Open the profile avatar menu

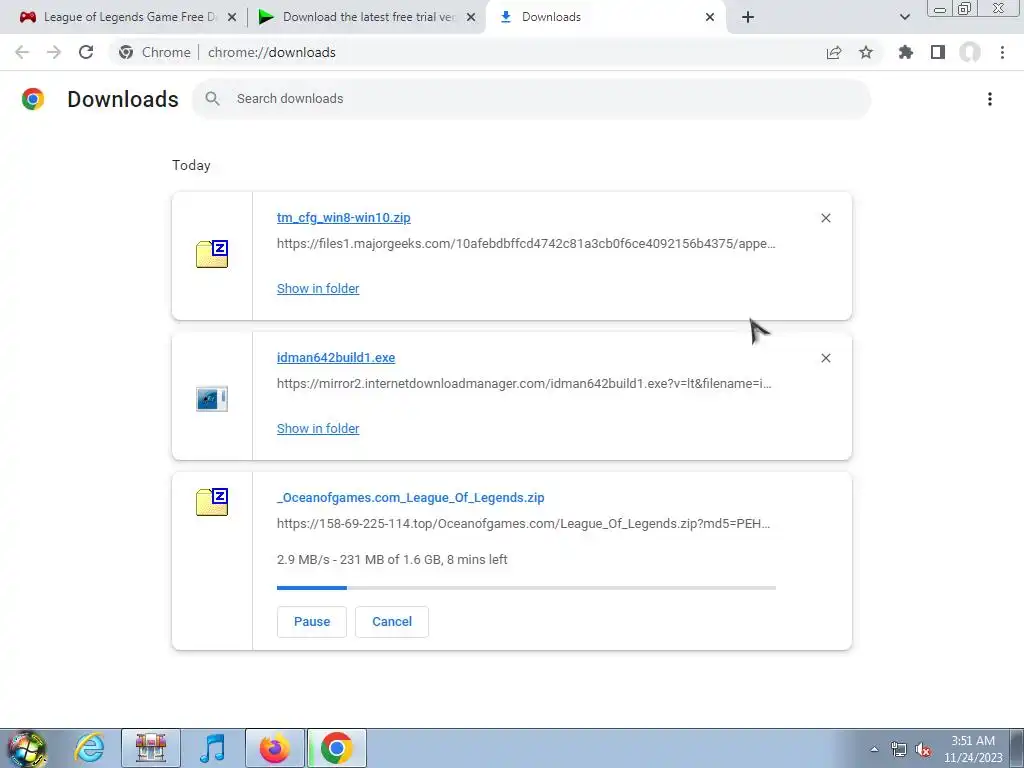tap(970, 52)
